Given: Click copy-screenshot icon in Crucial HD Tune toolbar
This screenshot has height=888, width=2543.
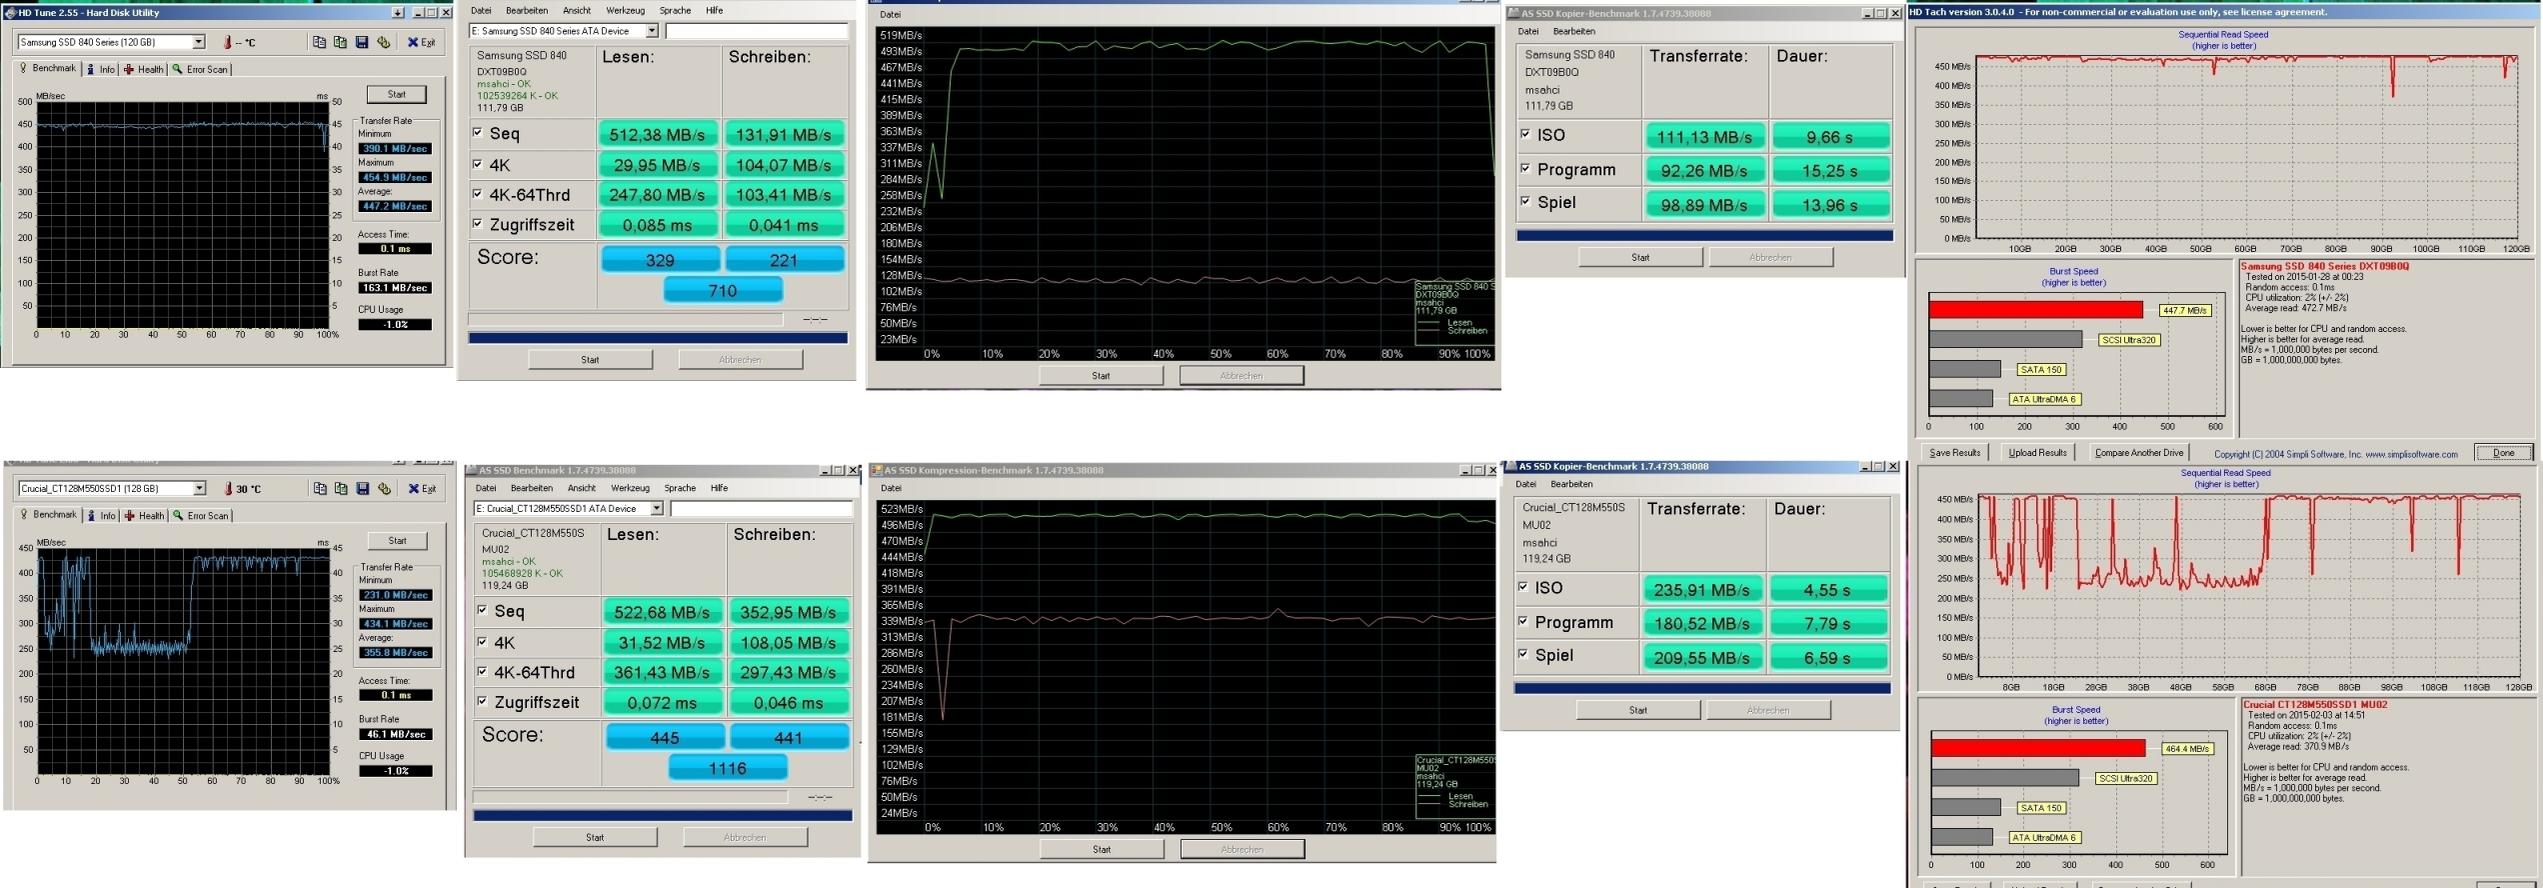Looking at the screenshot, I should (341, 488).
